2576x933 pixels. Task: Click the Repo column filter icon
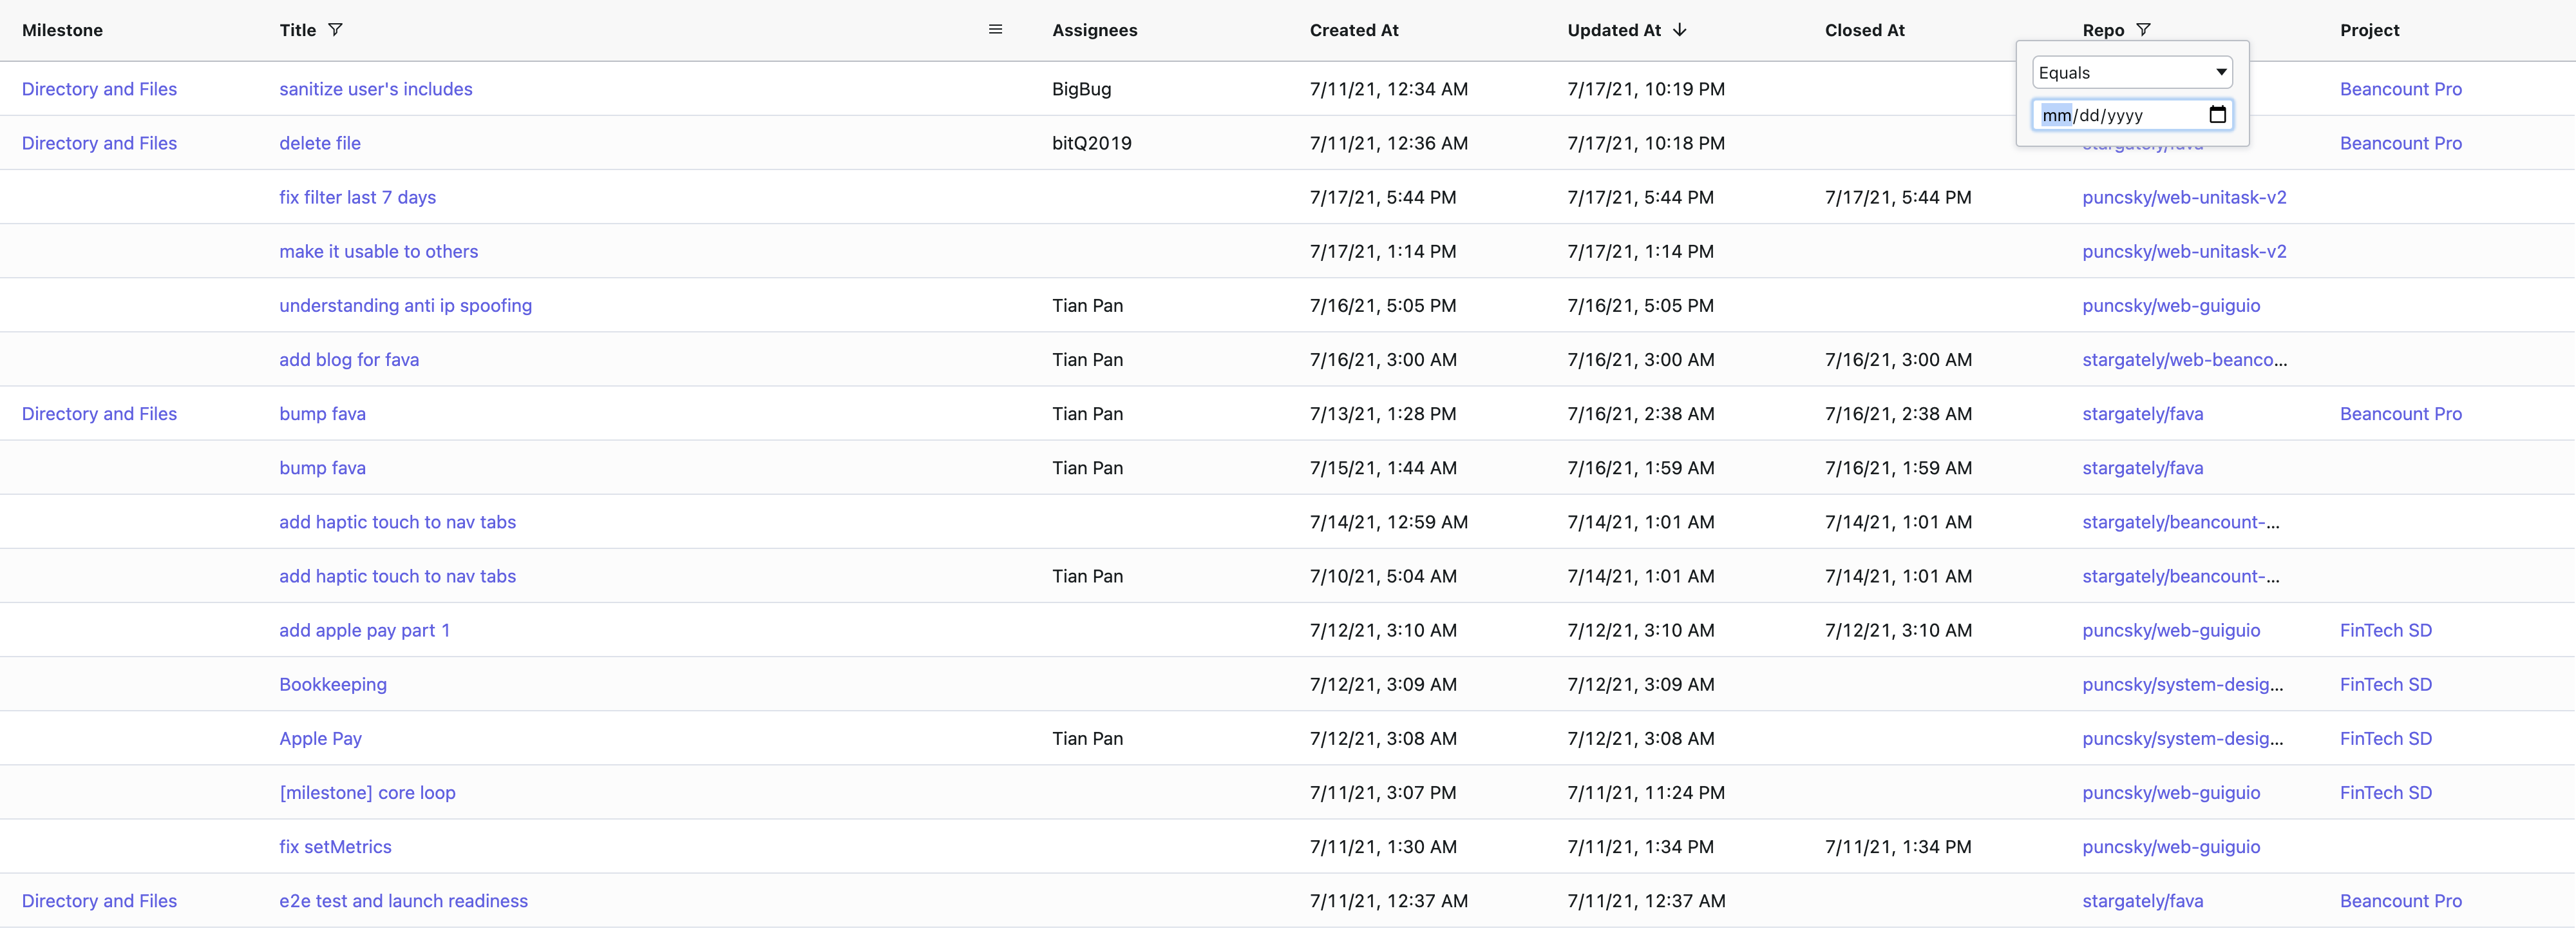point(2143,30)
